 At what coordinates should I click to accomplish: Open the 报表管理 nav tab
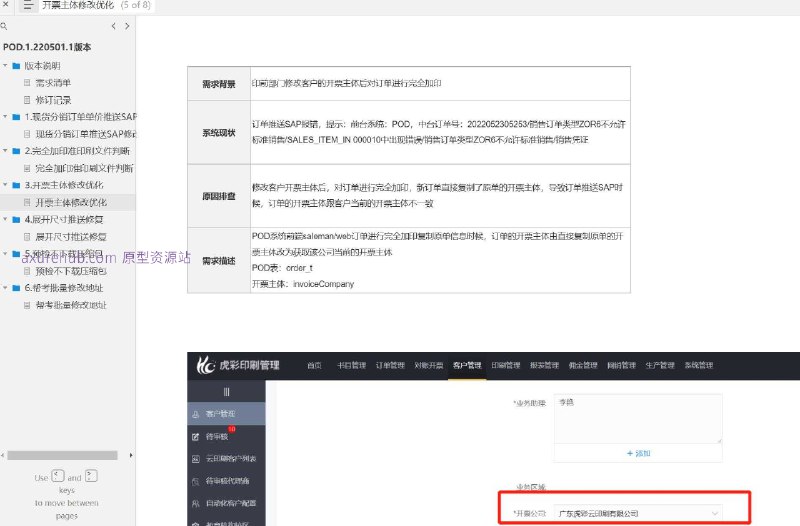(544, 365)
